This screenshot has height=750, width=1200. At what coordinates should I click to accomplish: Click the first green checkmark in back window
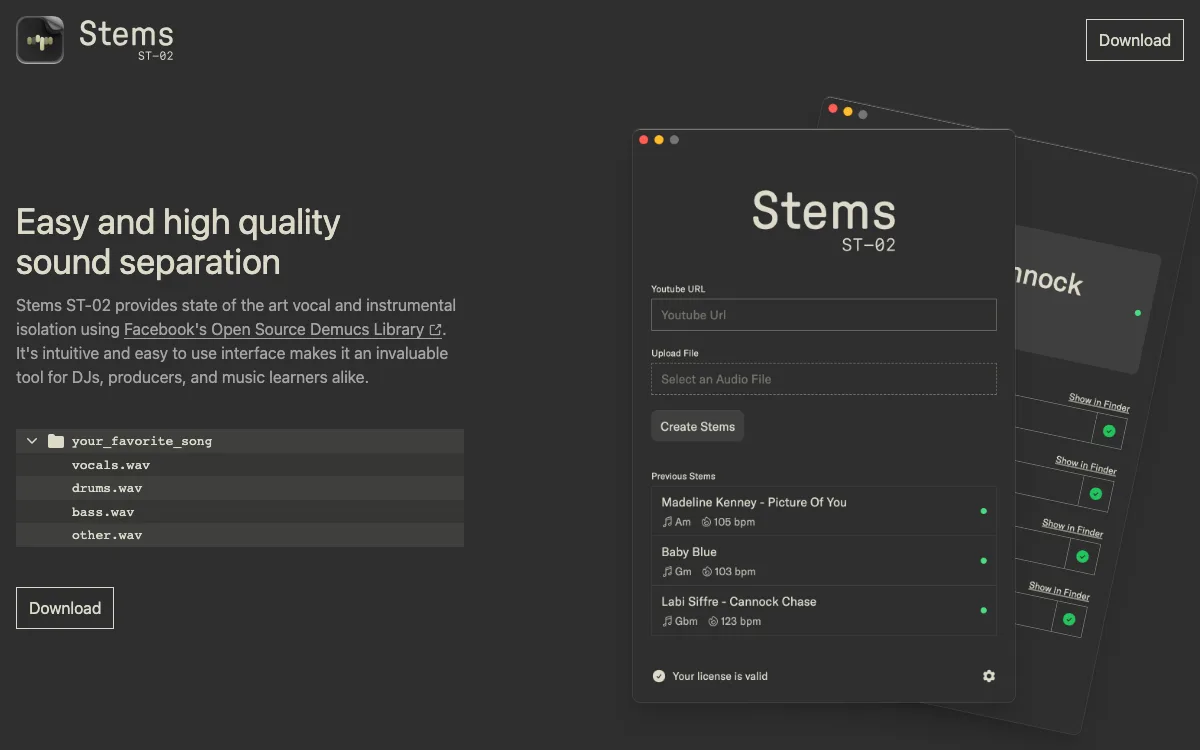point(1108,431)
